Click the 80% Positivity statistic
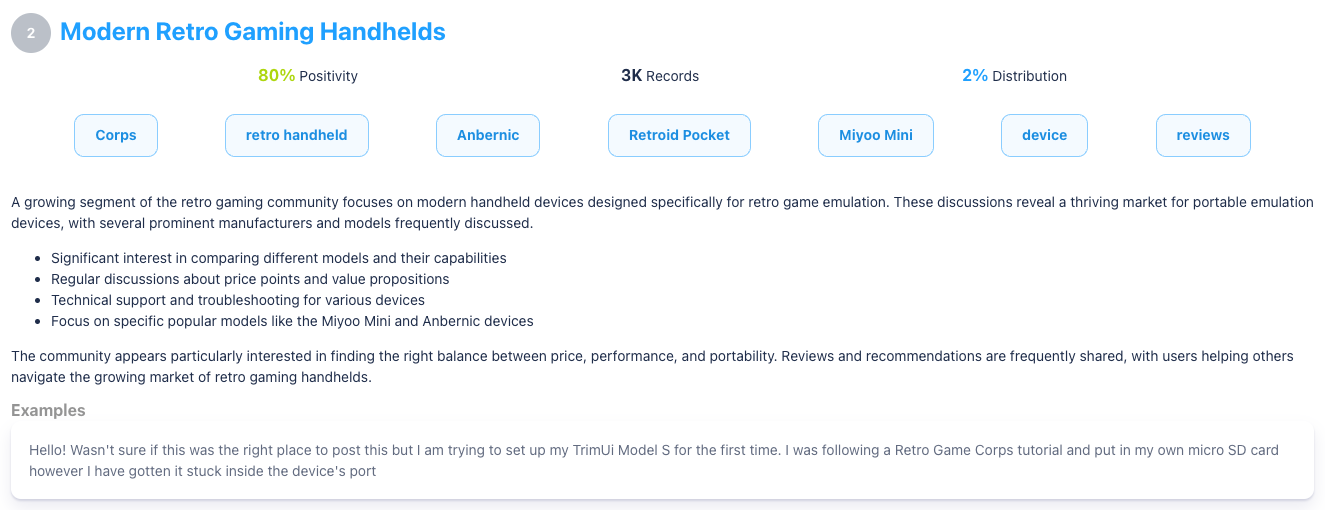1325x510 pixels. pos(308,76)
